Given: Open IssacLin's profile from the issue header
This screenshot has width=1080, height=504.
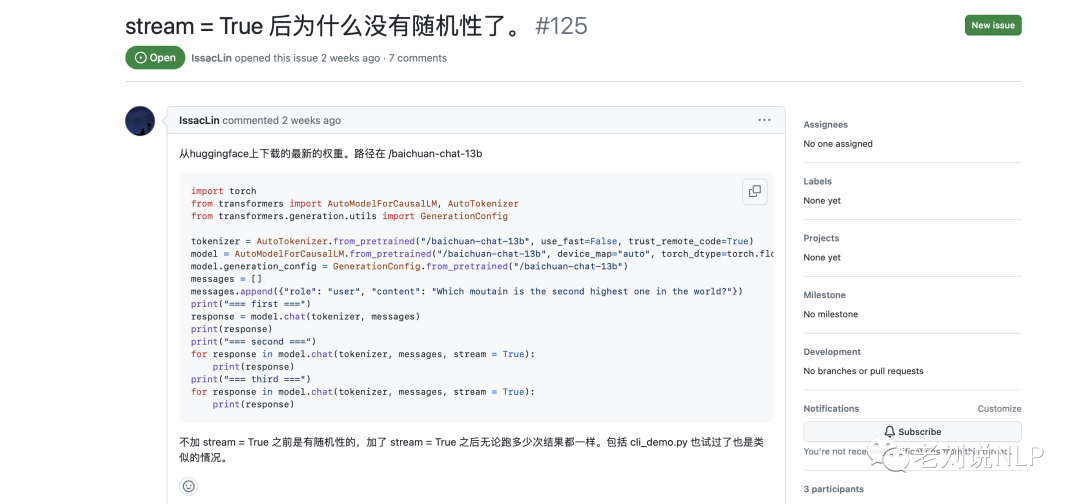Looking at the screenshot, I should click(211, 58).
